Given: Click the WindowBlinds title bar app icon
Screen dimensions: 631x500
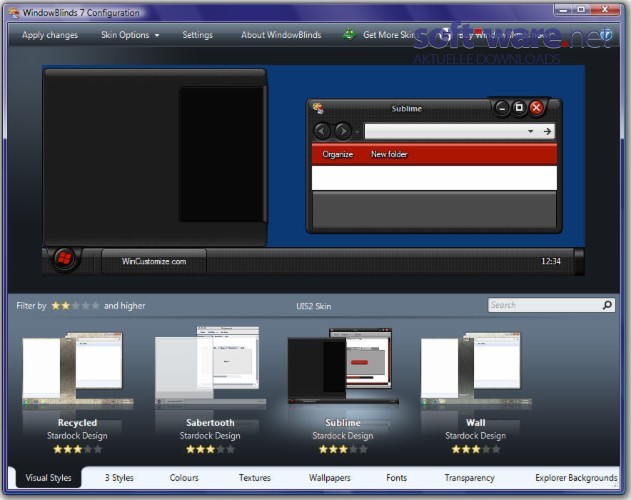Looking at the screenshot, I should coord(14,13).
